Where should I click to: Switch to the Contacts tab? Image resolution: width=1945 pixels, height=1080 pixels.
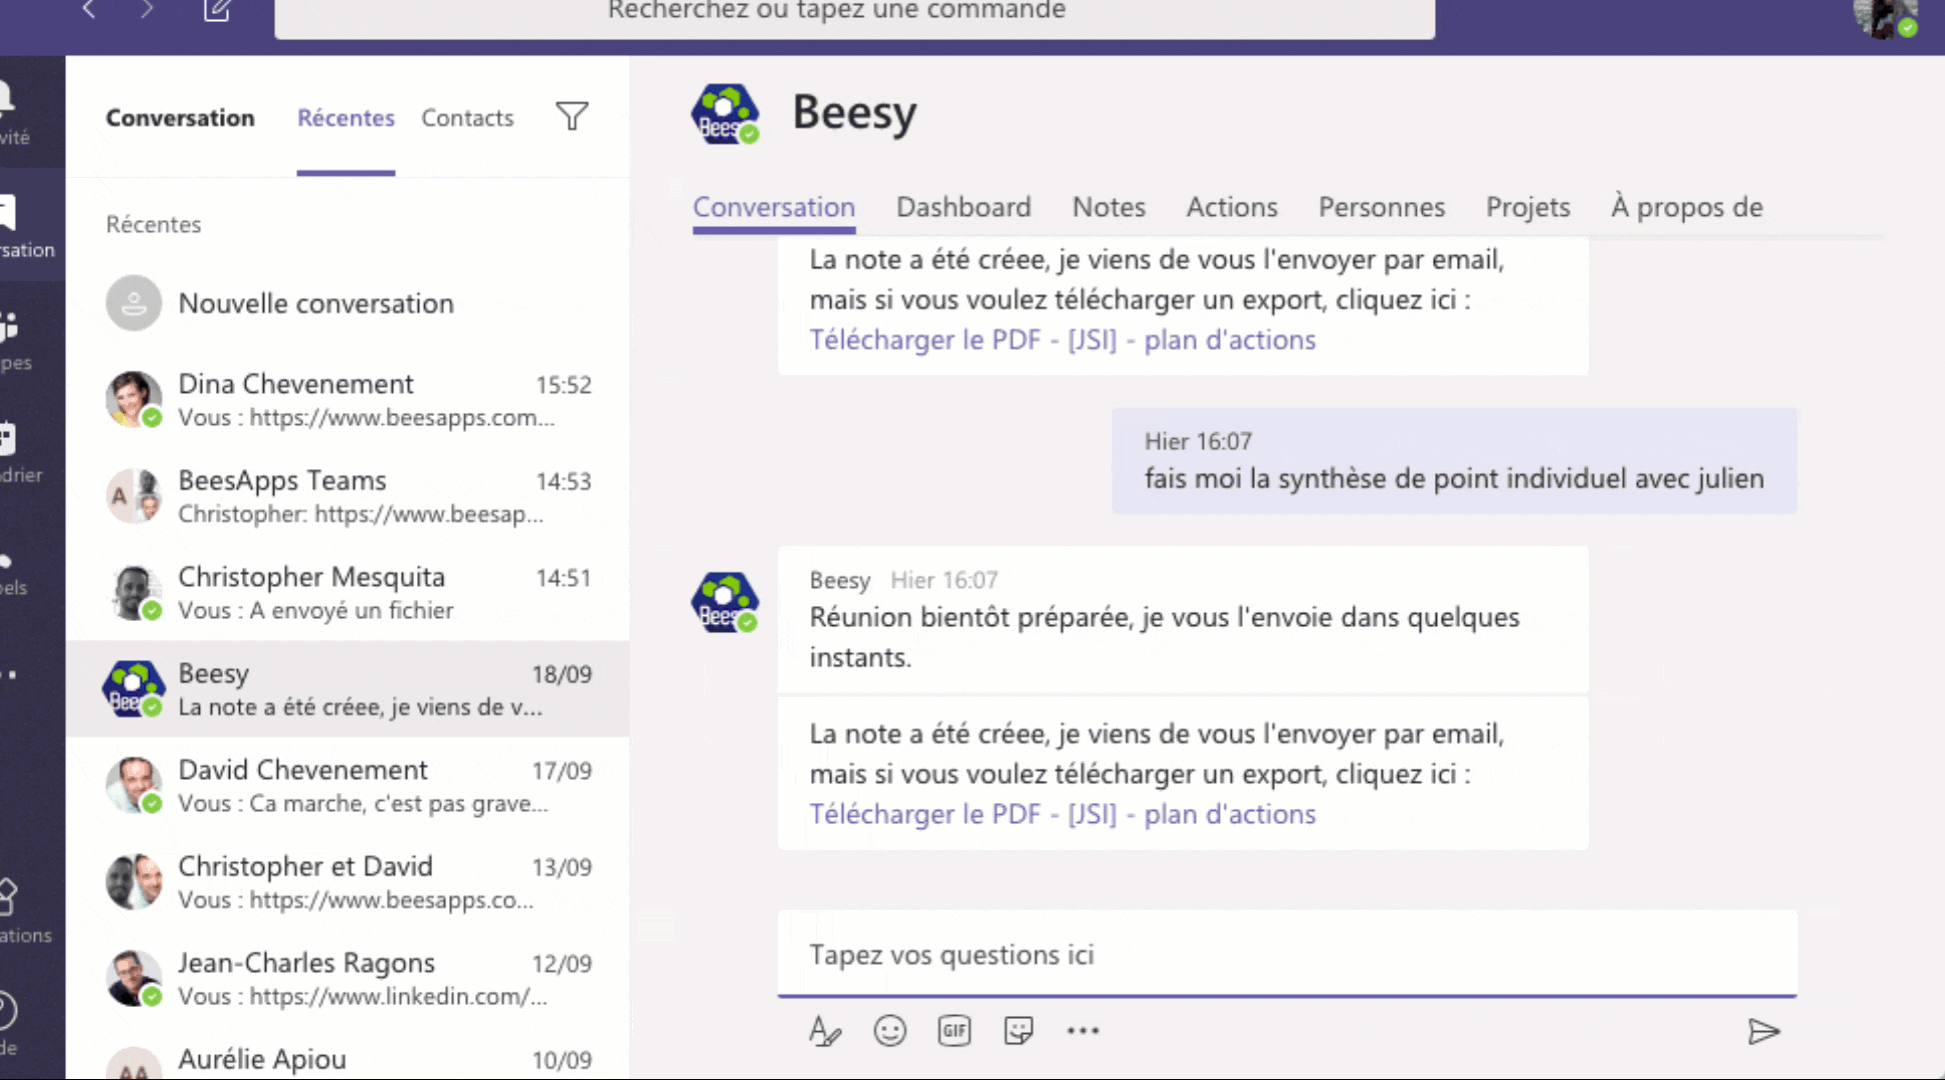click(467, 118)
